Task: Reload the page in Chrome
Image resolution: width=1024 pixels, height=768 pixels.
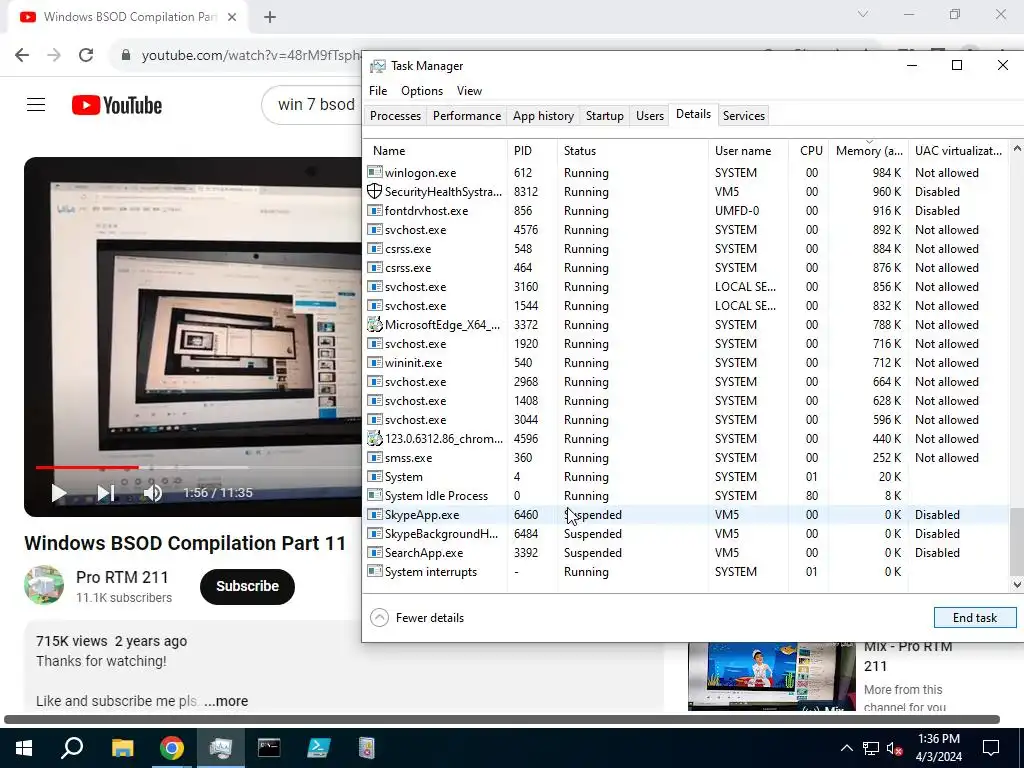Action: pos(86,55)
